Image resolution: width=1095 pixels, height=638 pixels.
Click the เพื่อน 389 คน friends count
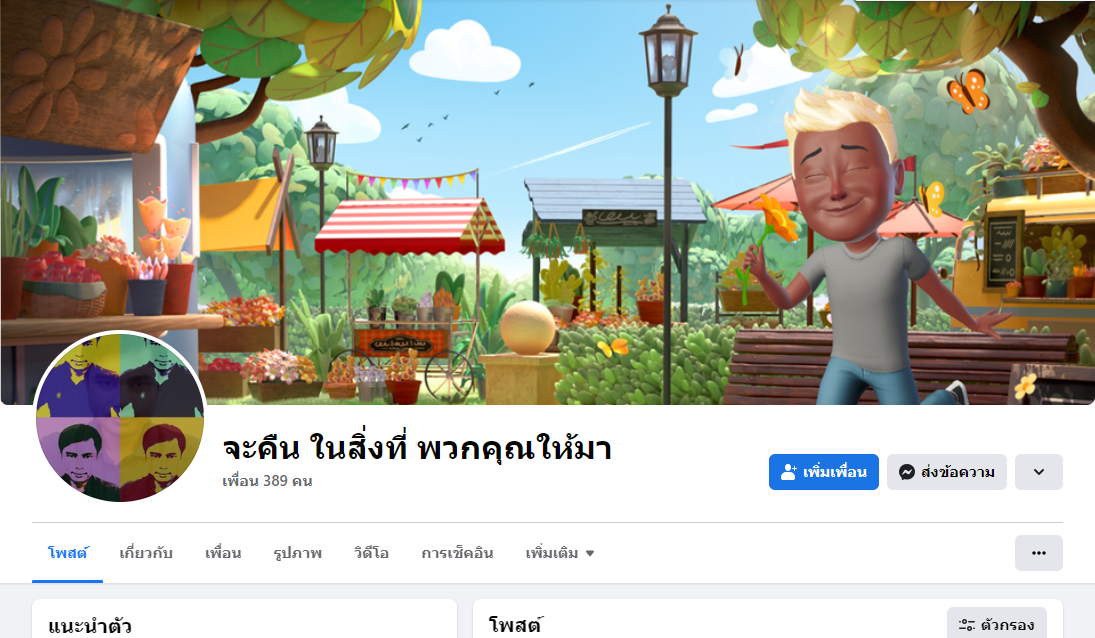click(x=267, y=481)
